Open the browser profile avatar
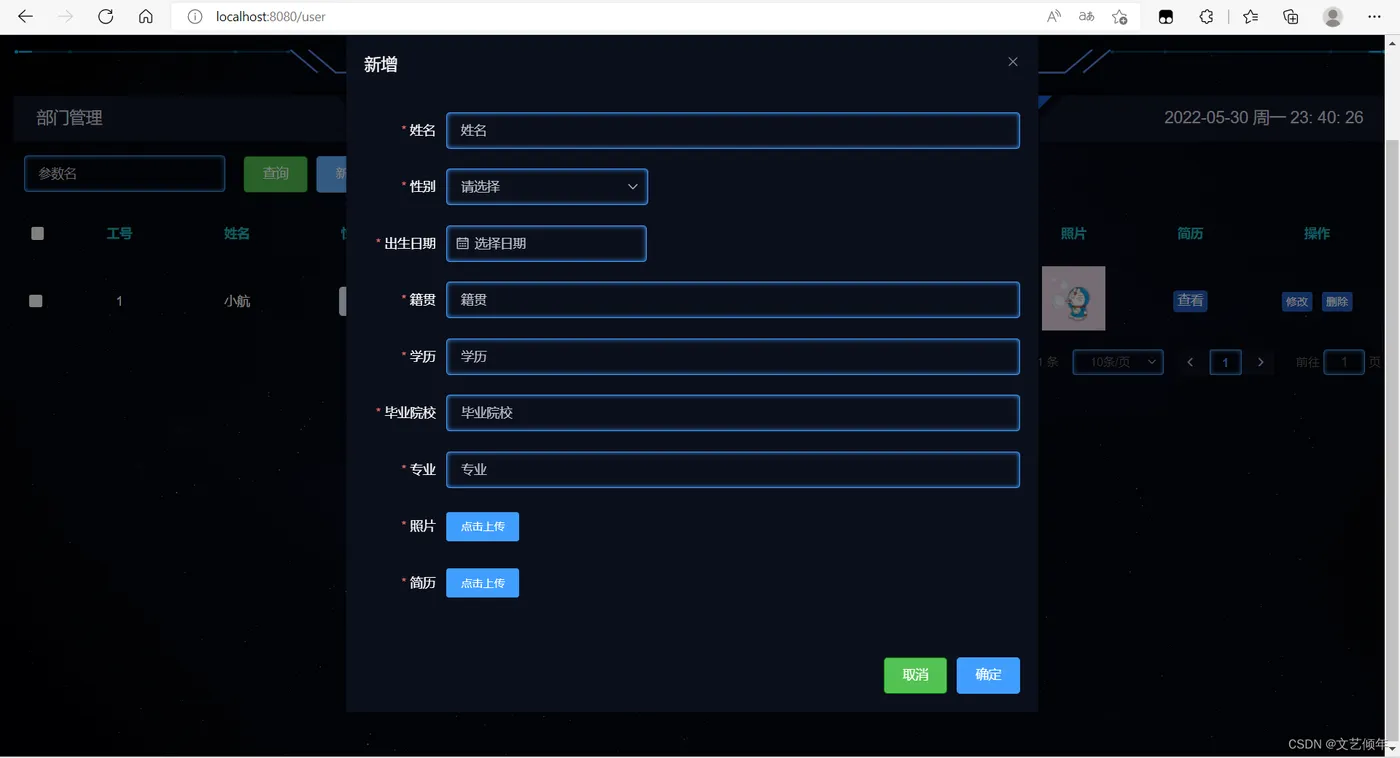The image size is (1400, 758). [1333, 17]
